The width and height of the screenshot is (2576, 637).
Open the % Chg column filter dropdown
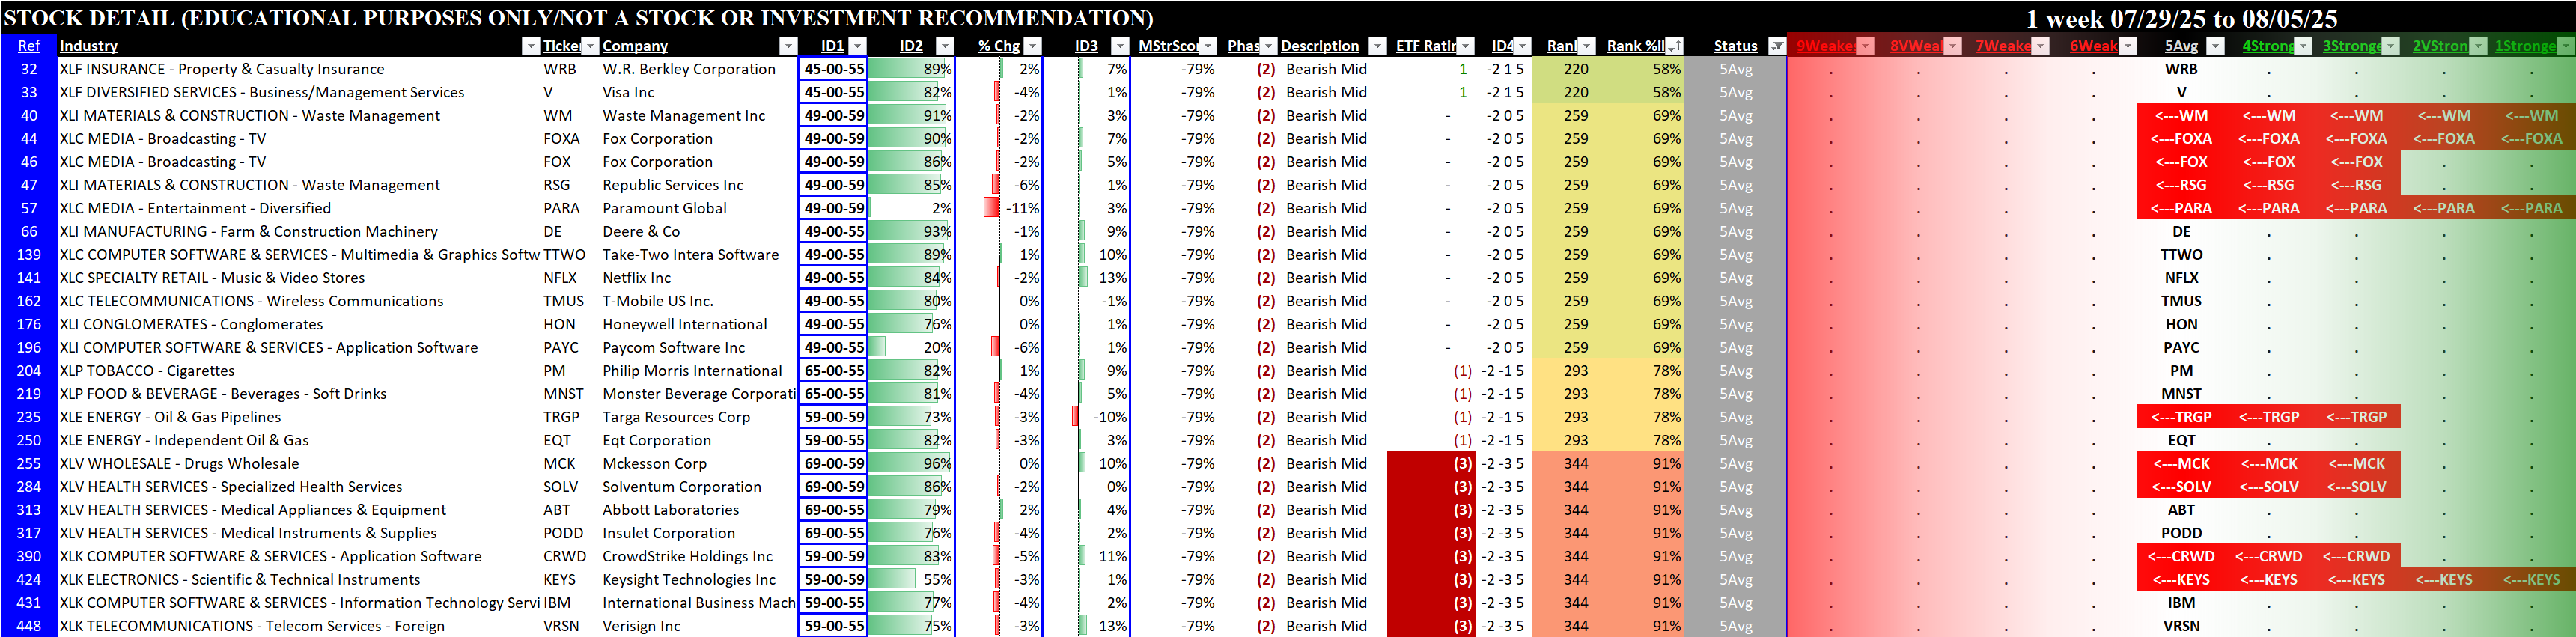click(1033, 46)
